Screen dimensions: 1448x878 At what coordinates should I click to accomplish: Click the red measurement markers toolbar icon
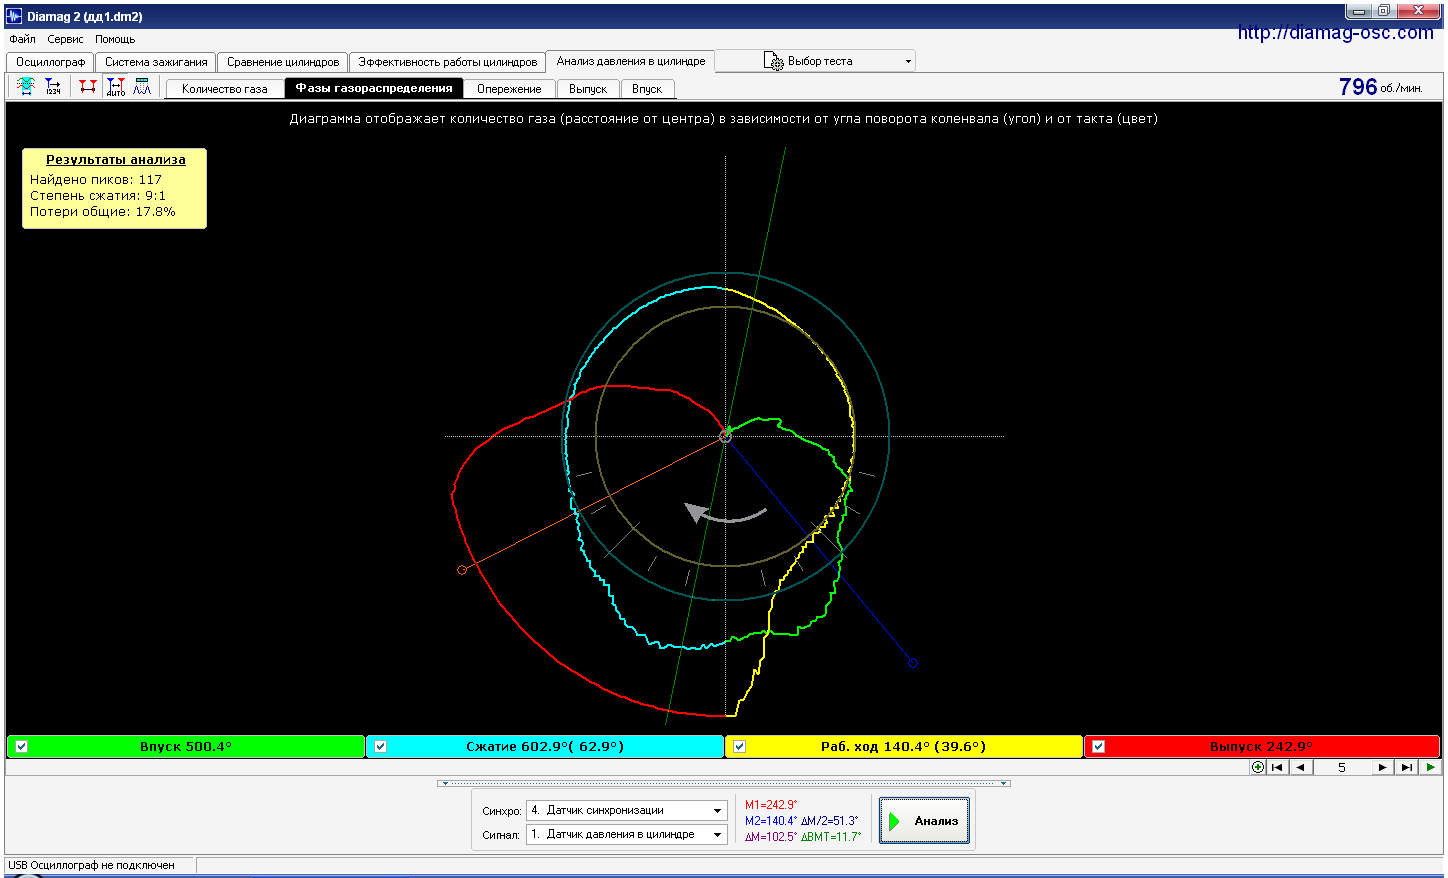tap(88, 87)
